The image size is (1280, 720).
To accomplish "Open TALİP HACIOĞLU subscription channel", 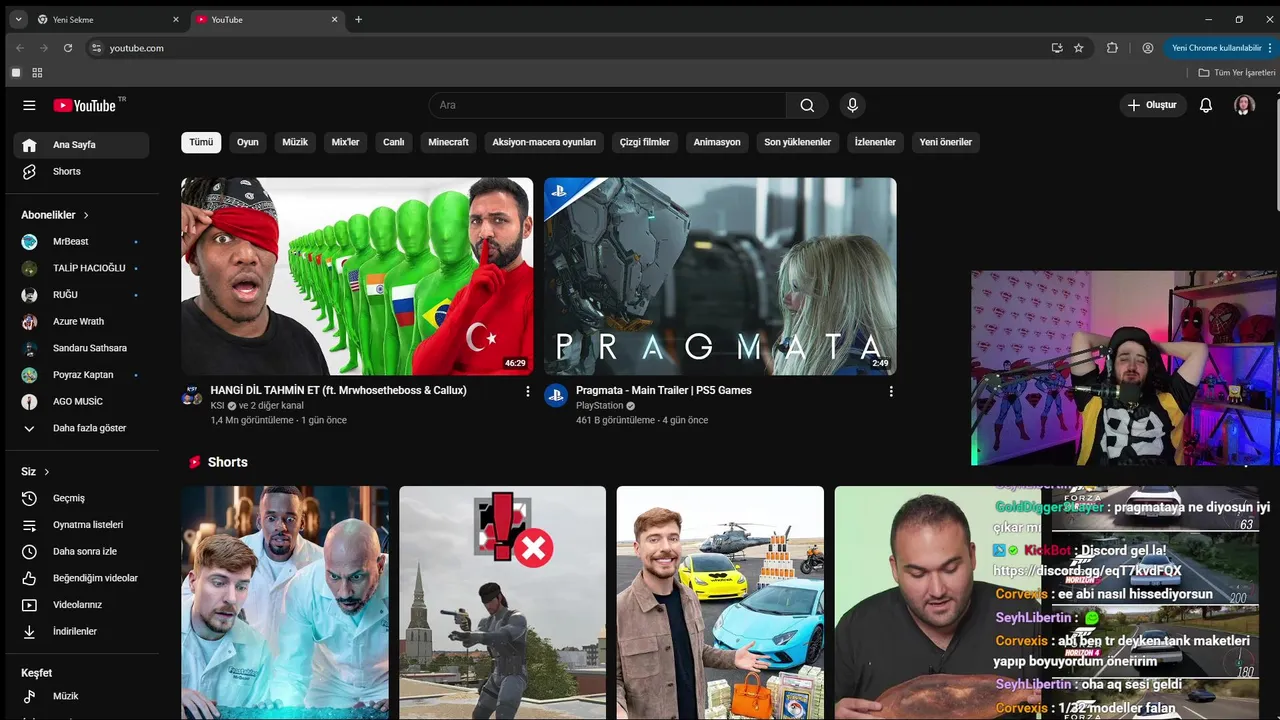I will pos(81,268).
